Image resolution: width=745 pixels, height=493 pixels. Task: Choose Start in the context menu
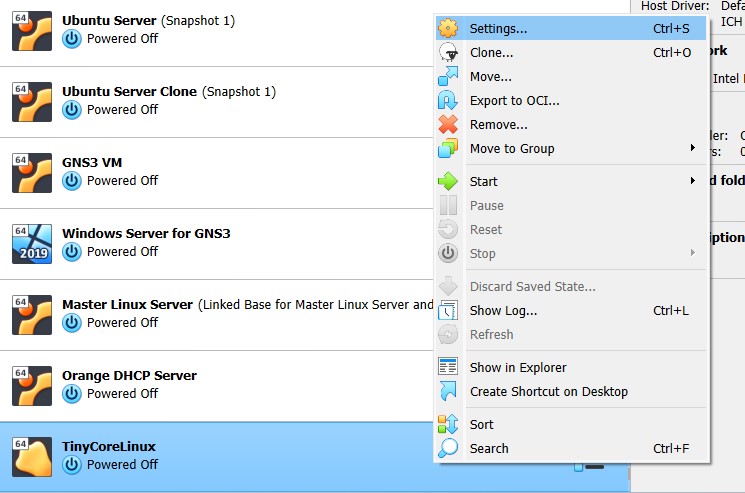point(571,181)
